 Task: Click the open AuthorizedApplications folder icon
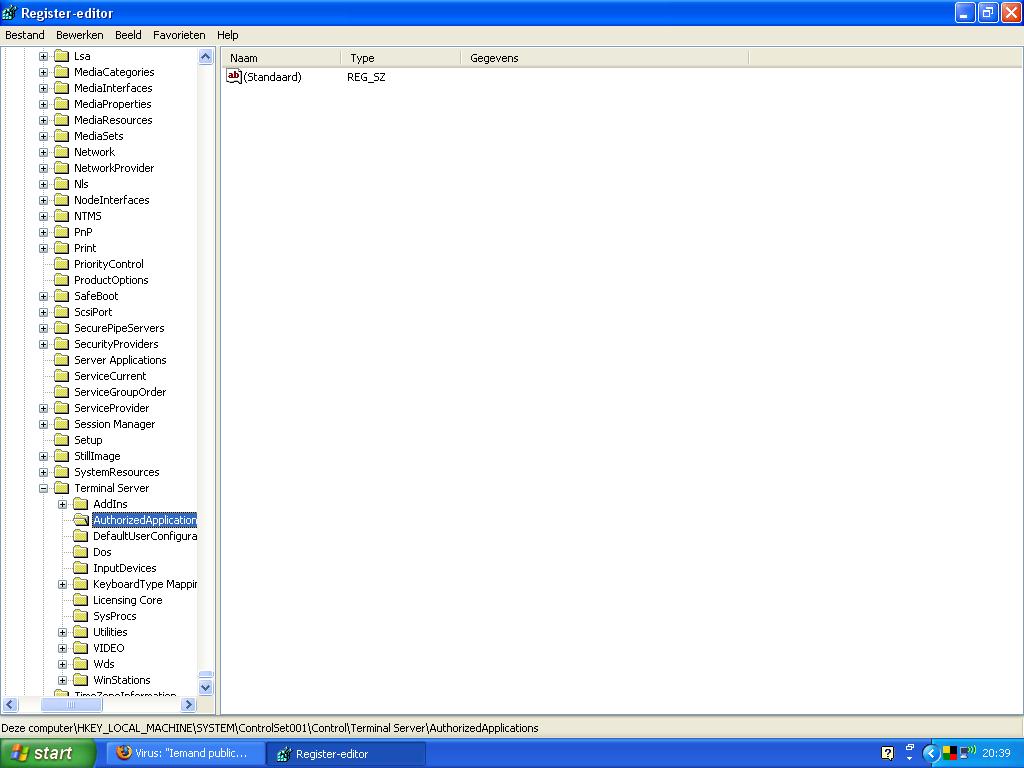tap(81, 520)
